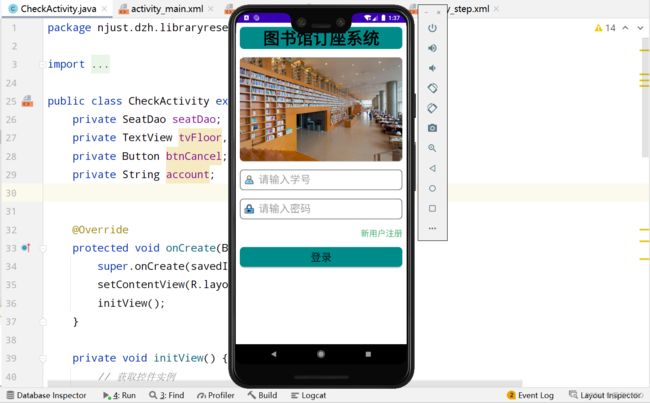Click the student ID input field
This screenshot has height=403, width=650.
point(321,180)
